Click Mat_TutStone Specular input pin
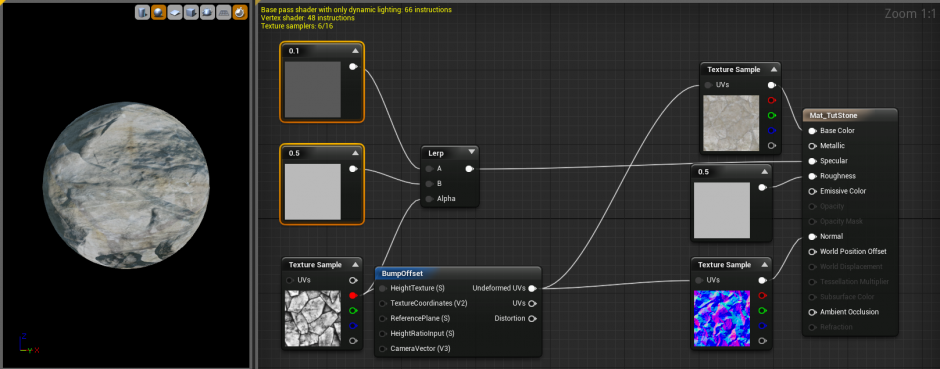 point(812,161)
